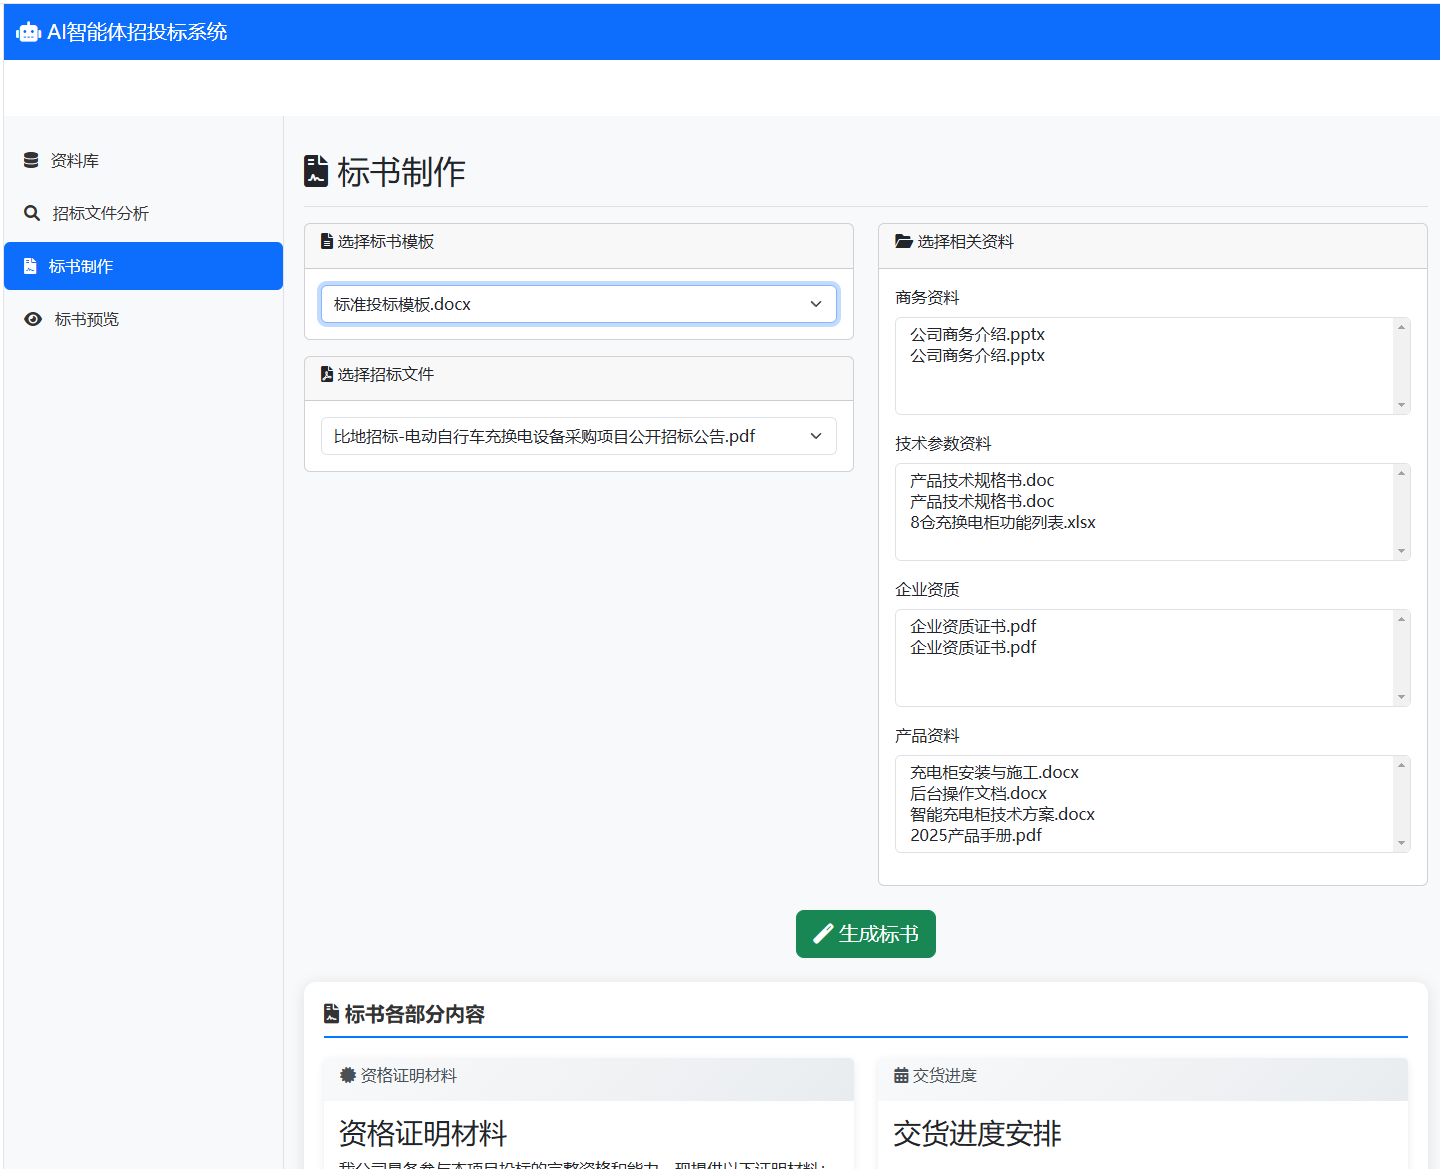Image resolution: width=1440 pixels, height=1170 pixels.
Task: Expand the tender file PDF dropdown
Action: click(578, 436)
